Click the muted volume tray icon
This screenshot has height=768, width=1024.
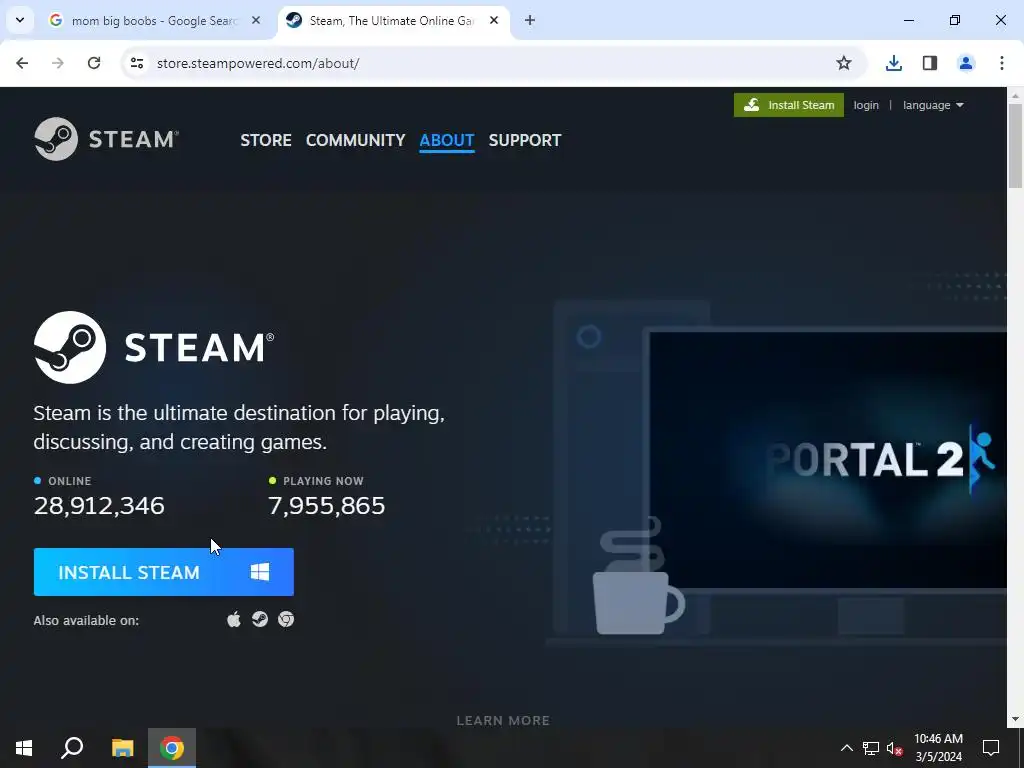tap(895, 748)
